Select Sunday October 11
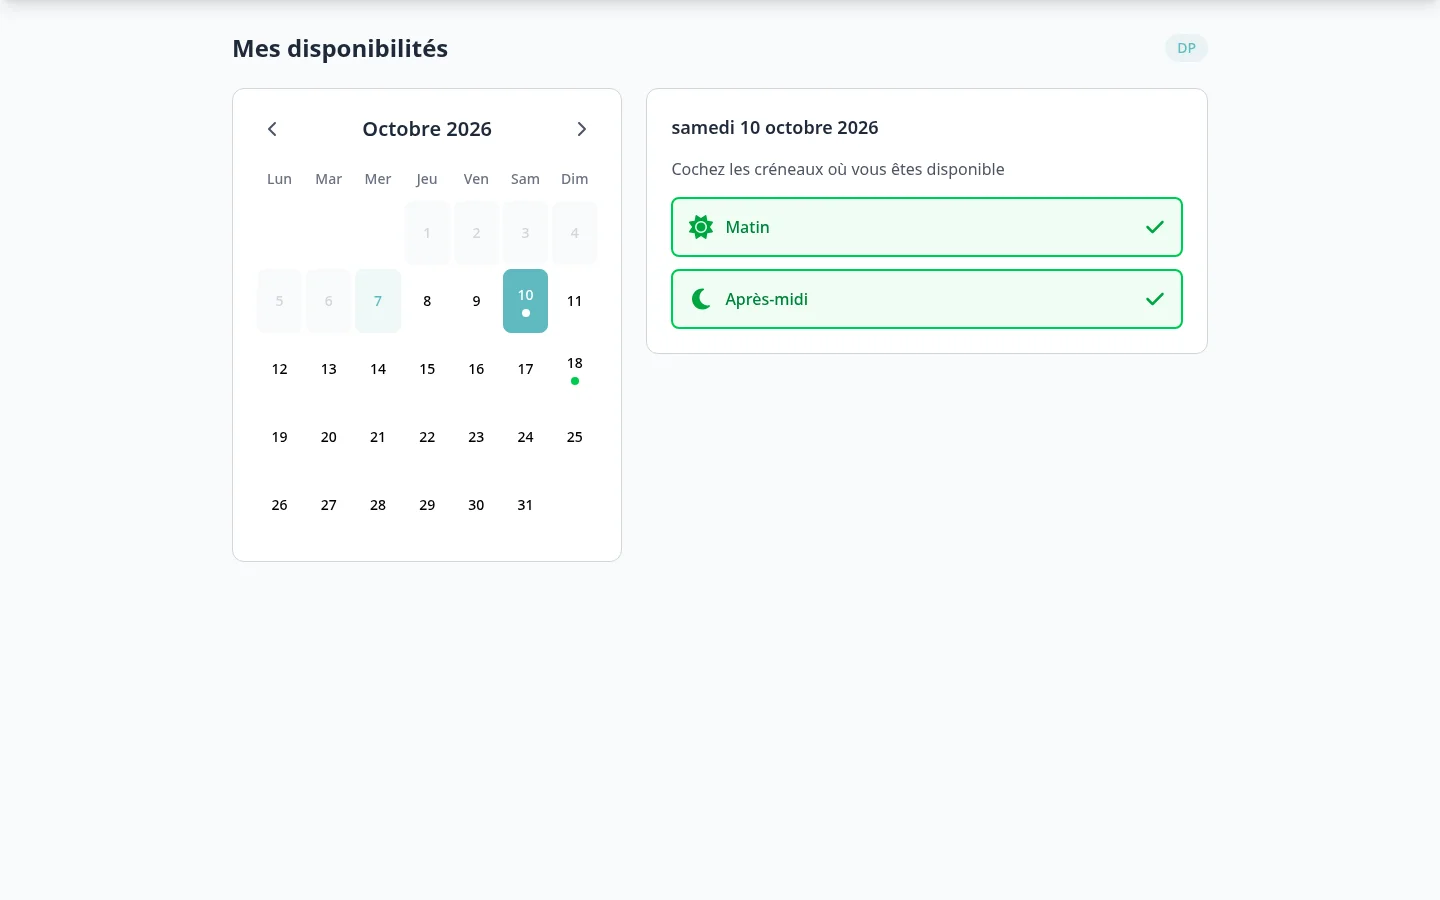This screenshot has height=900, width=1440. (574, 301)
